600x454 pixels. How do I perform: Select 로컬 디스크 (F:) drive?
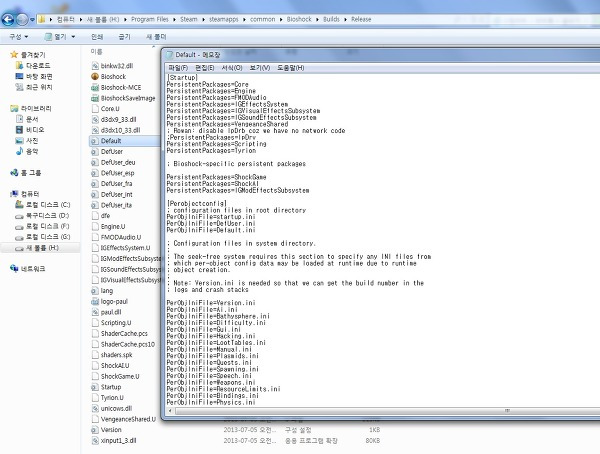(x=42, y=226)
